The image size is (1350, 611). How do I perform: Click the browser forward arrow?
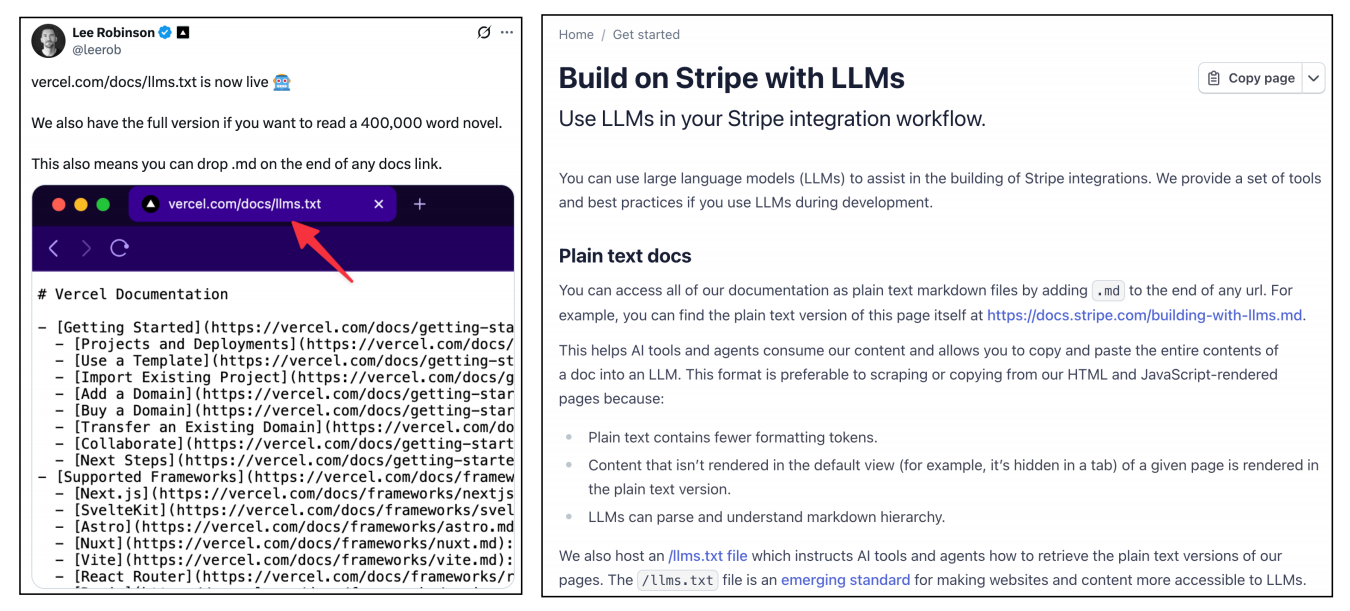point(86,248)
